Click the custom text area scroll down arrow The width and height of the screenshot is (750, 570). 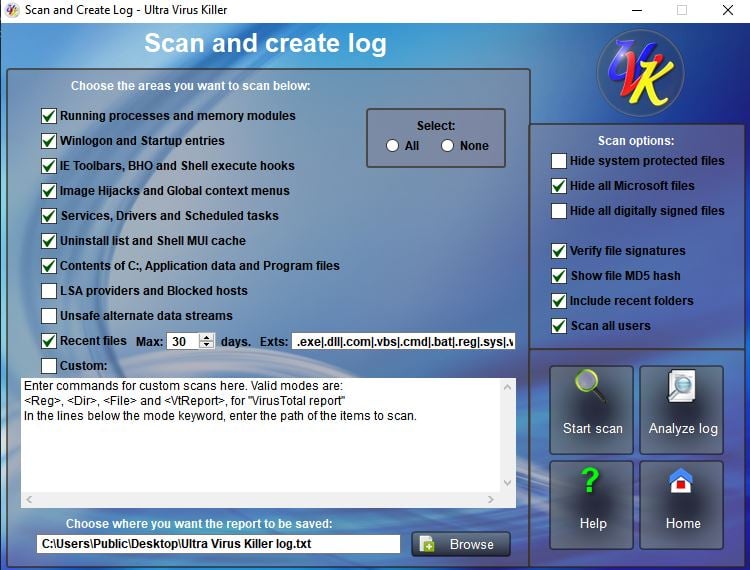507,483
